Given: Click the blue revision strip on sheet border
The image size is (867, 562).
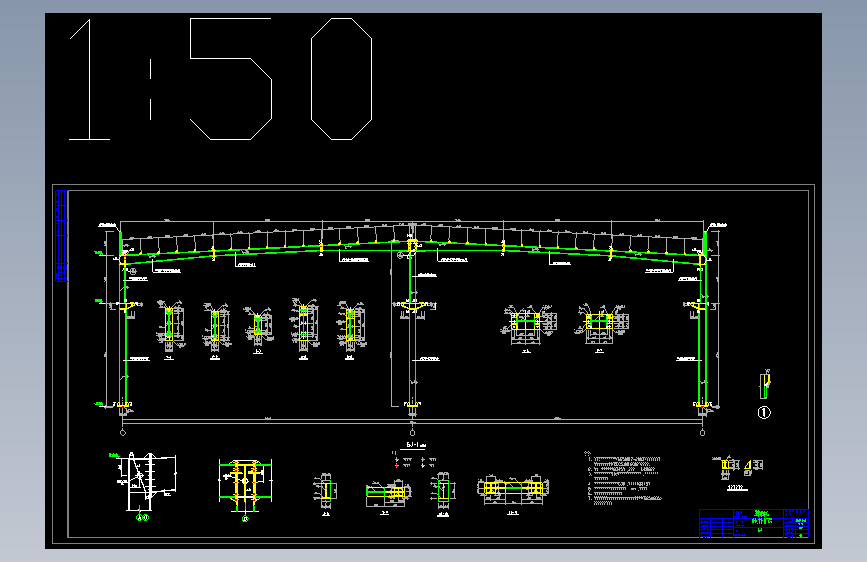Looking at the screenshot, I should point(61,236).
